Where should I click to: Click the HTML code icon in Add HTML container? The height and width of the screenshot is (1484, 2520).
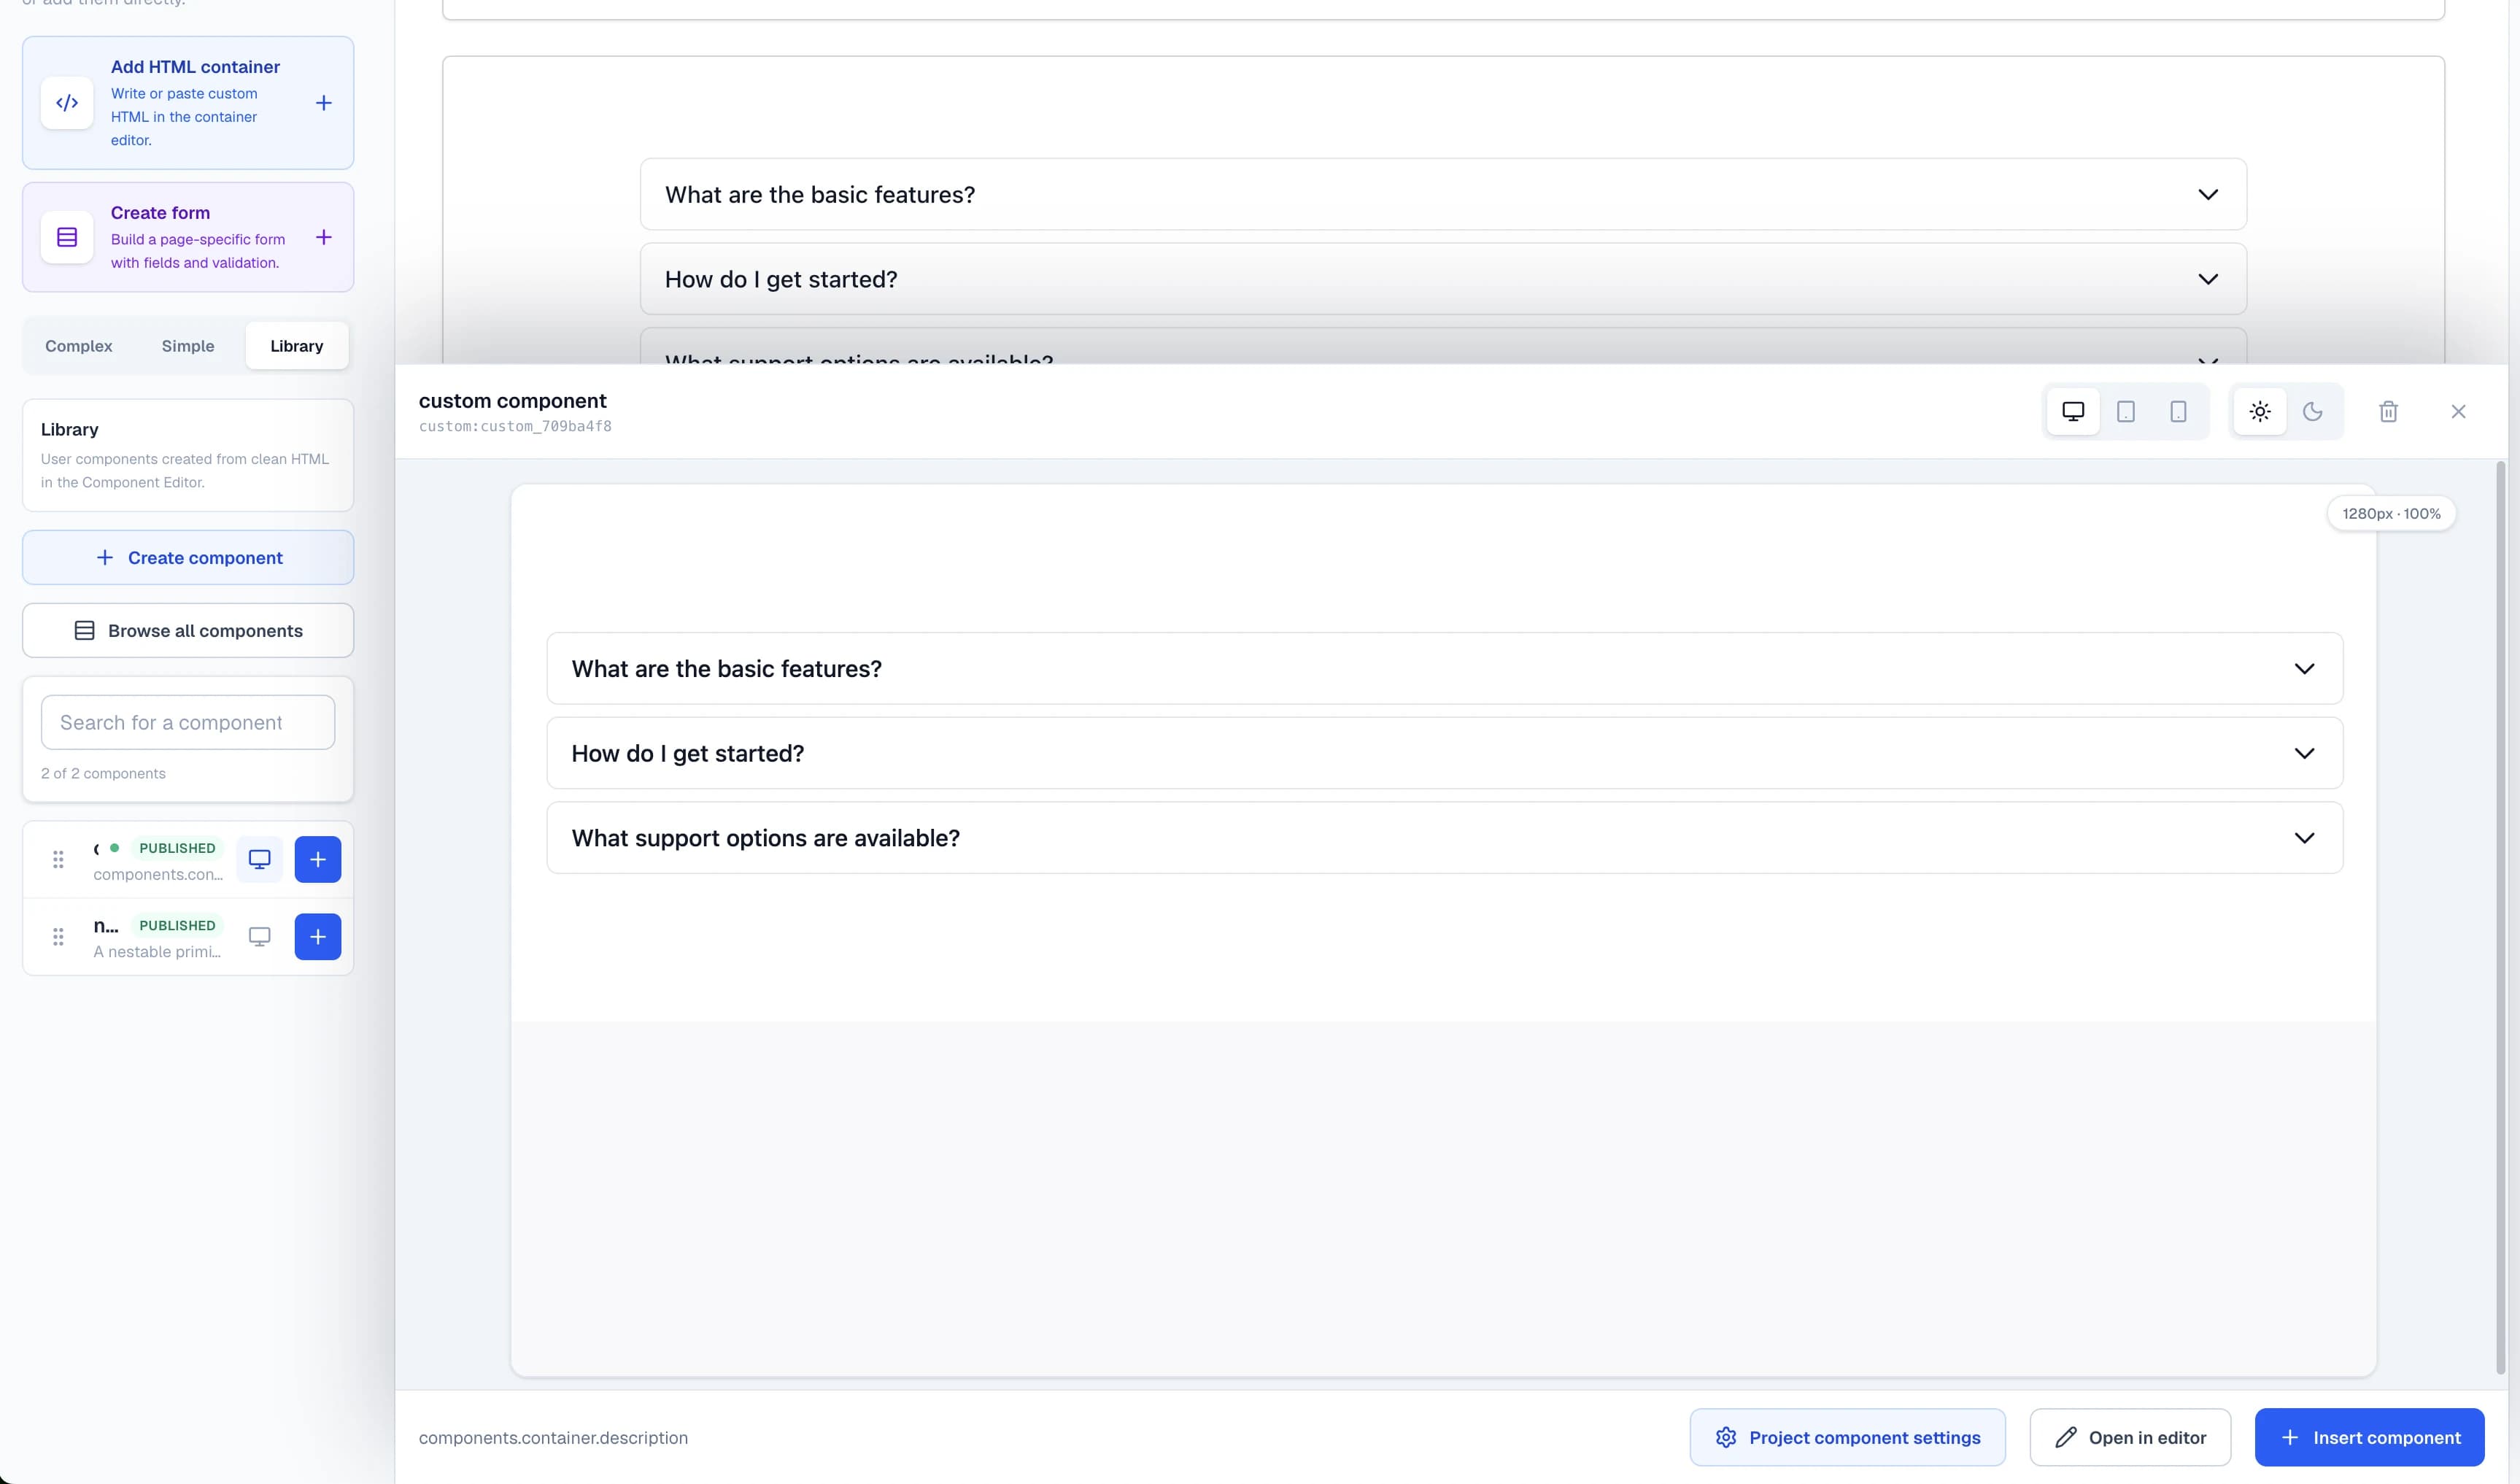[67, 103]
